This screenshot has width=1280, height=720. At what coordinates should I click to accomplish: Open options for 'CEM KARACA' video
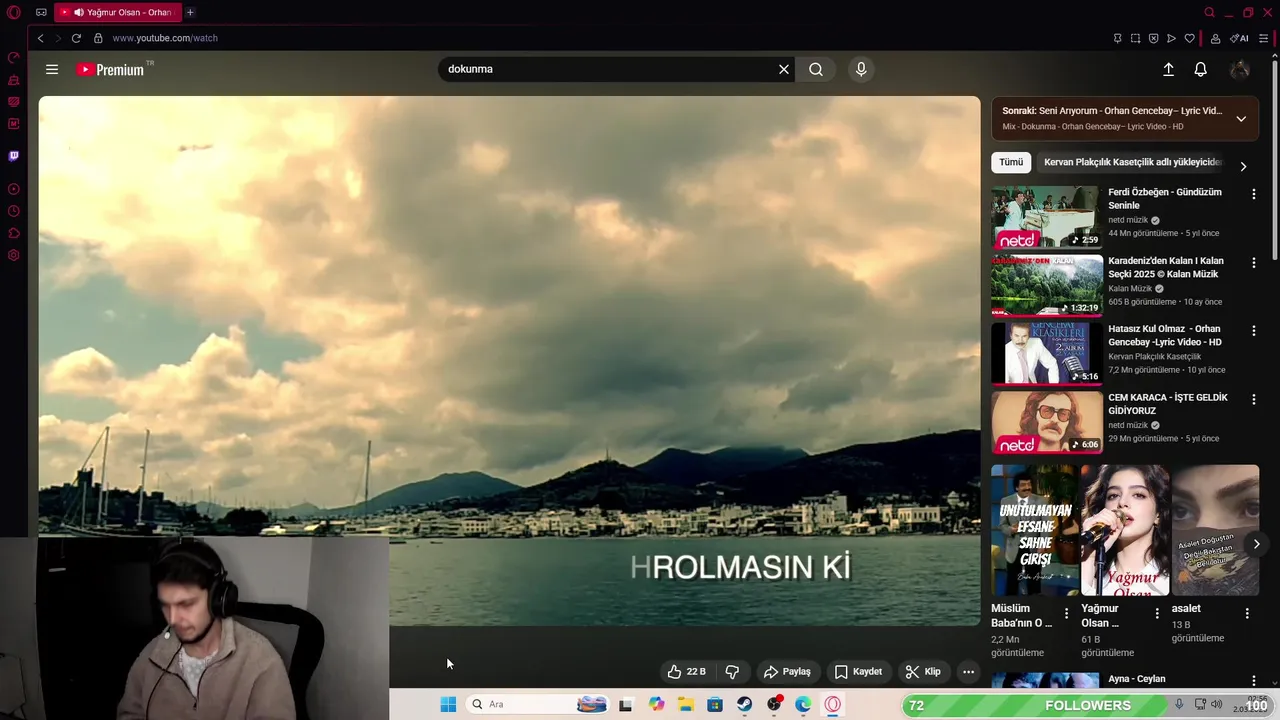click(1253, 399)
